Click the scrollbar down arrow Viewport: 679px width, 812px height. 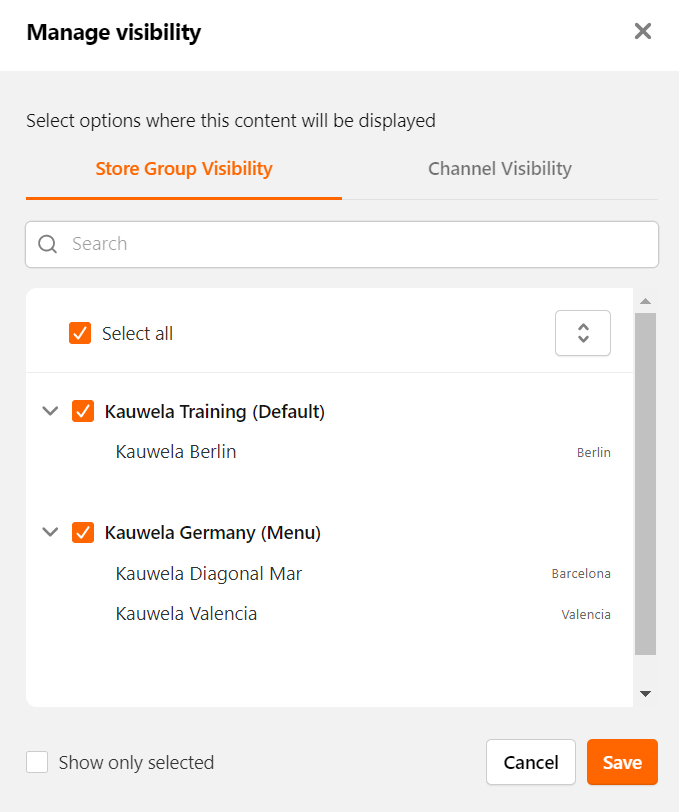[645, 692]
